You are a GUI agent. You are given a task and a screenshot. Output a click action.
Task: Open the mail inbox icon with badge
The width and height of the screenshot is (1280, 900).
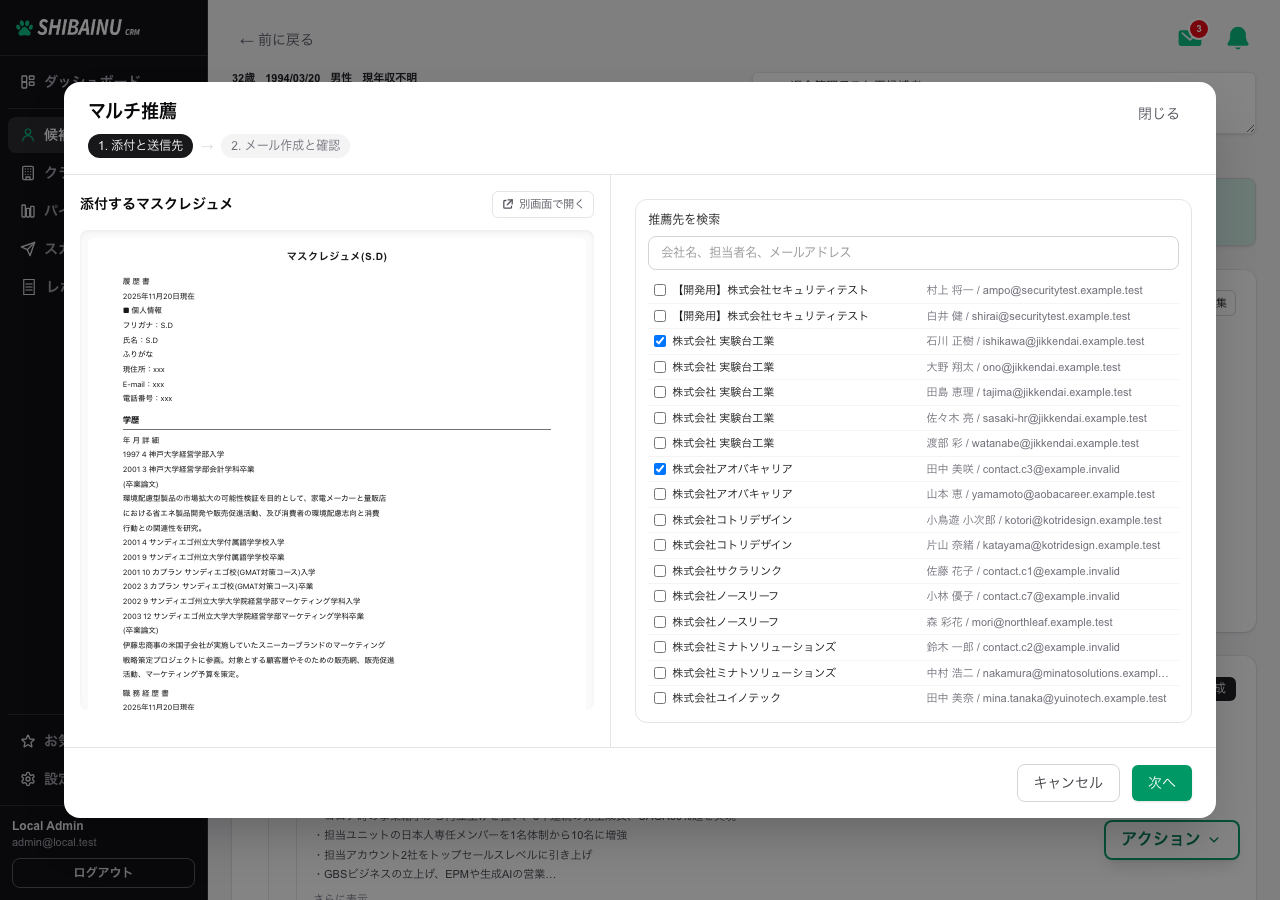pos(1191,36)
